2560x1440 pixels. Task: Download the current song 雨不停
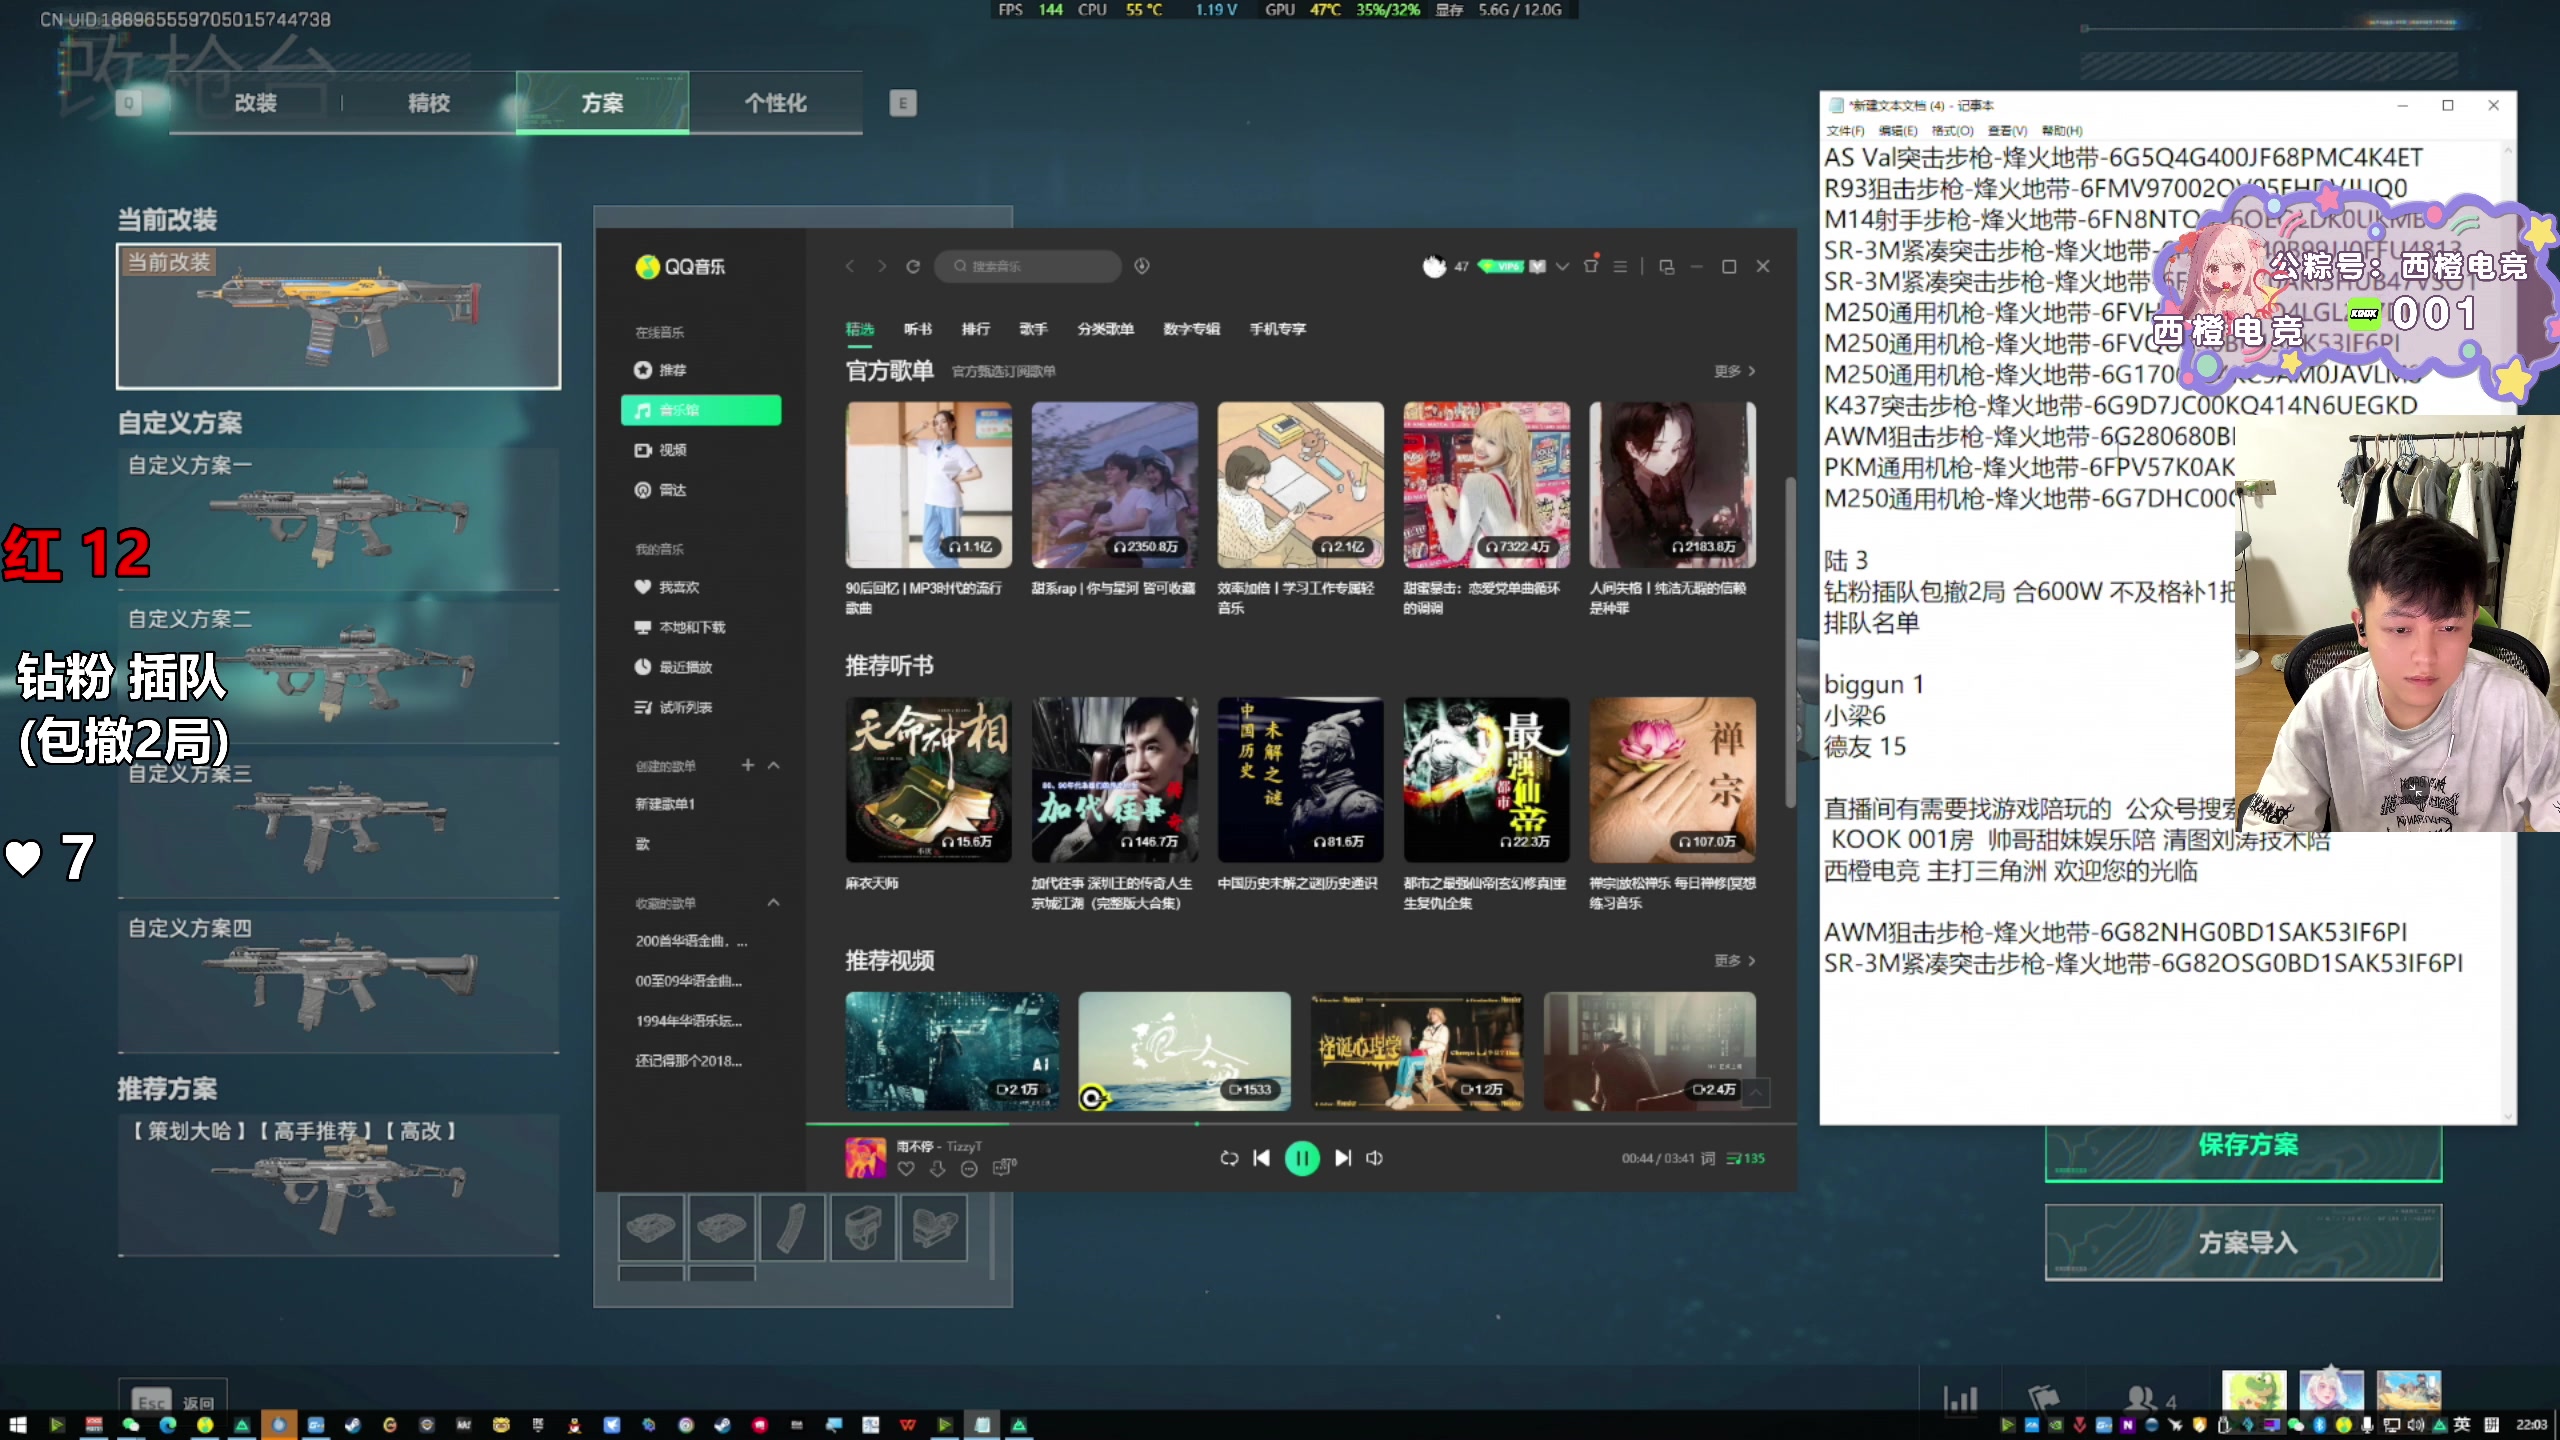tap(937, 1168)
